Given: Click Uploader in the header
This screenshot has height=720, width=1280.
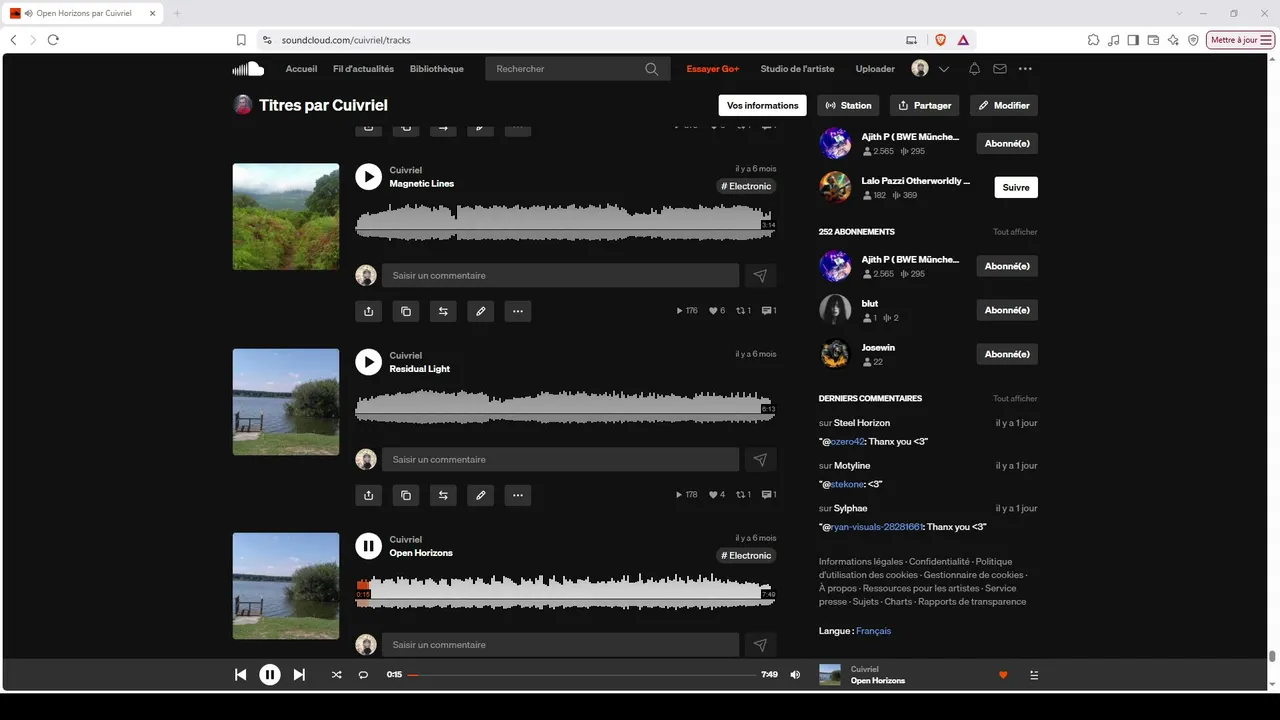Looking at the screenshot, I should pos(875,69).
